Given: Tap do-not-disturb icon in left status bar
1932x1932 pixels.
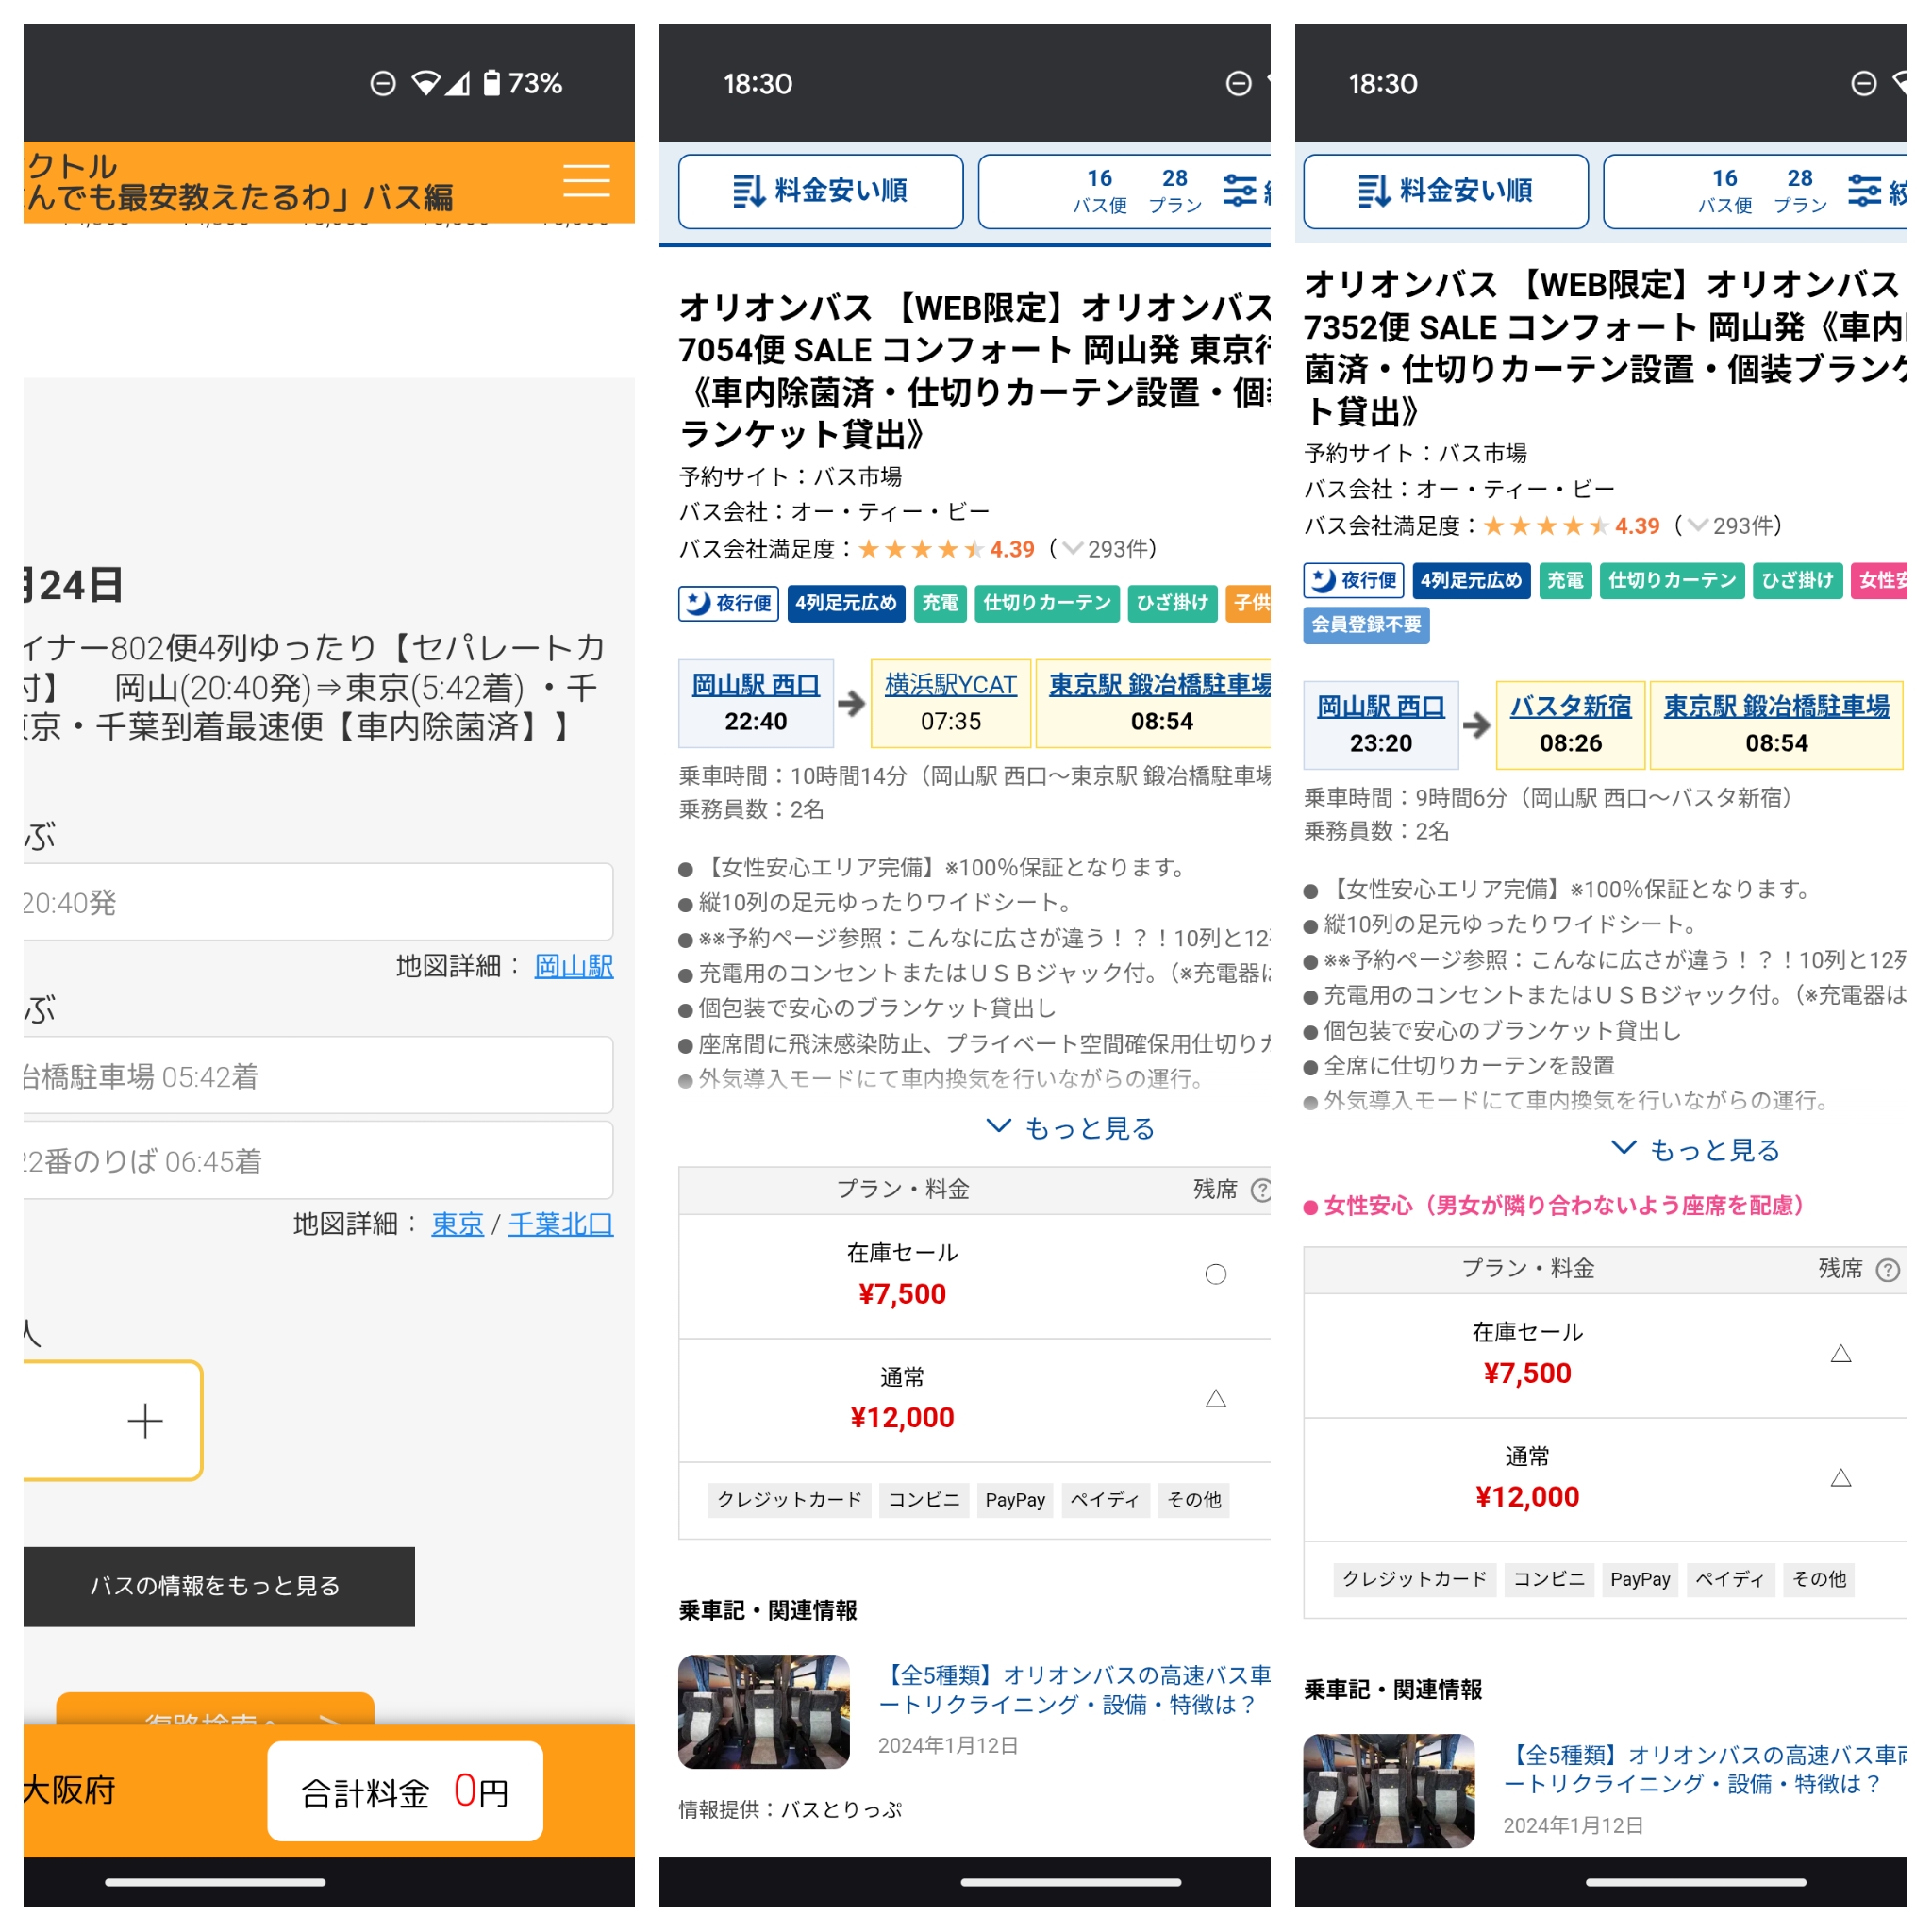Looking at the screenshot, I should tap(383, 83).
